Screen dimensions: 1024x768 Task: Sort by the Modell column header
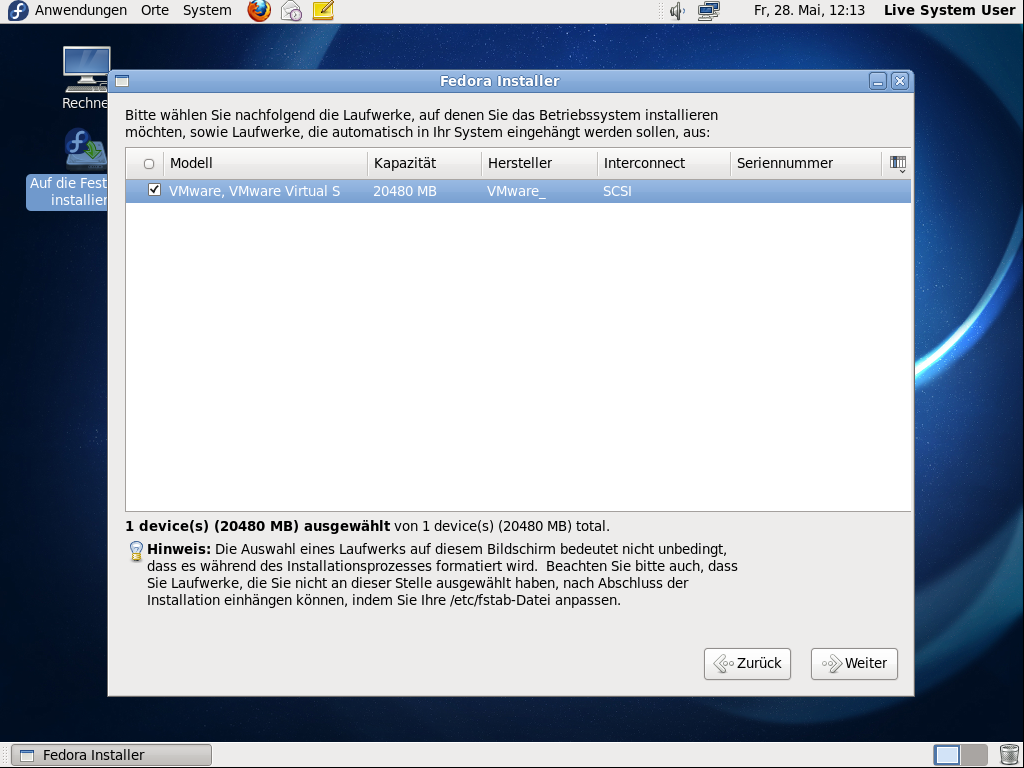point(265,163)
